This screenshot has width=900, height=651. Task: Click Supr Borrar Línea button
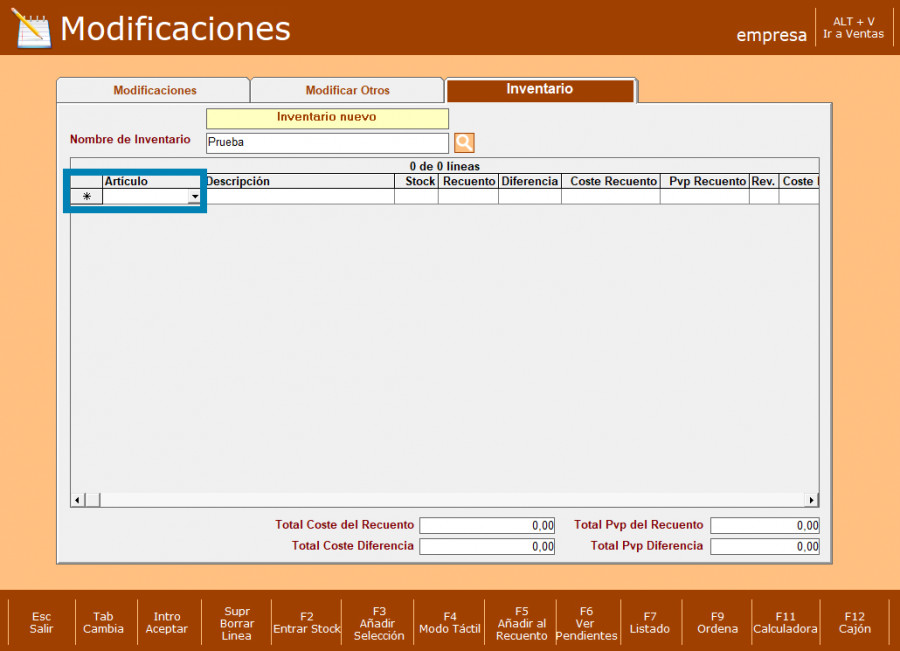coord(237,623)
